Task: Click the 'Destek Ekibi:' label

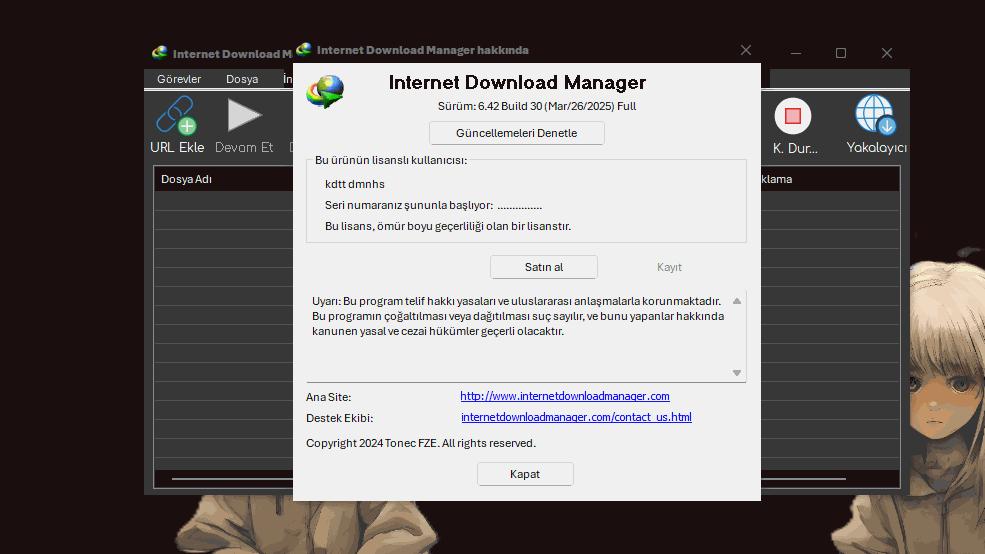Action: [x=339, y=418]
